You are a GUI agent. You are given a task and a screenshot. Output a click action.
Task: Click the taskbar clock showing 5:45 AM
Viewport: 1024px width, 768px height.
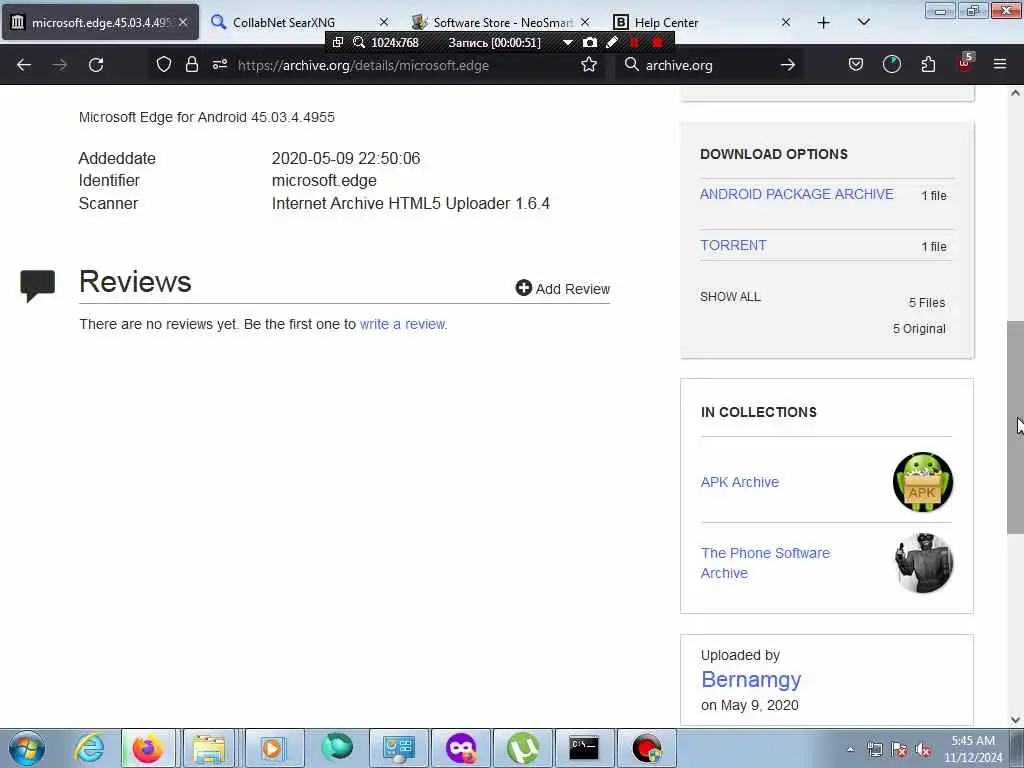pyautogui.click(x=973, y=749)
